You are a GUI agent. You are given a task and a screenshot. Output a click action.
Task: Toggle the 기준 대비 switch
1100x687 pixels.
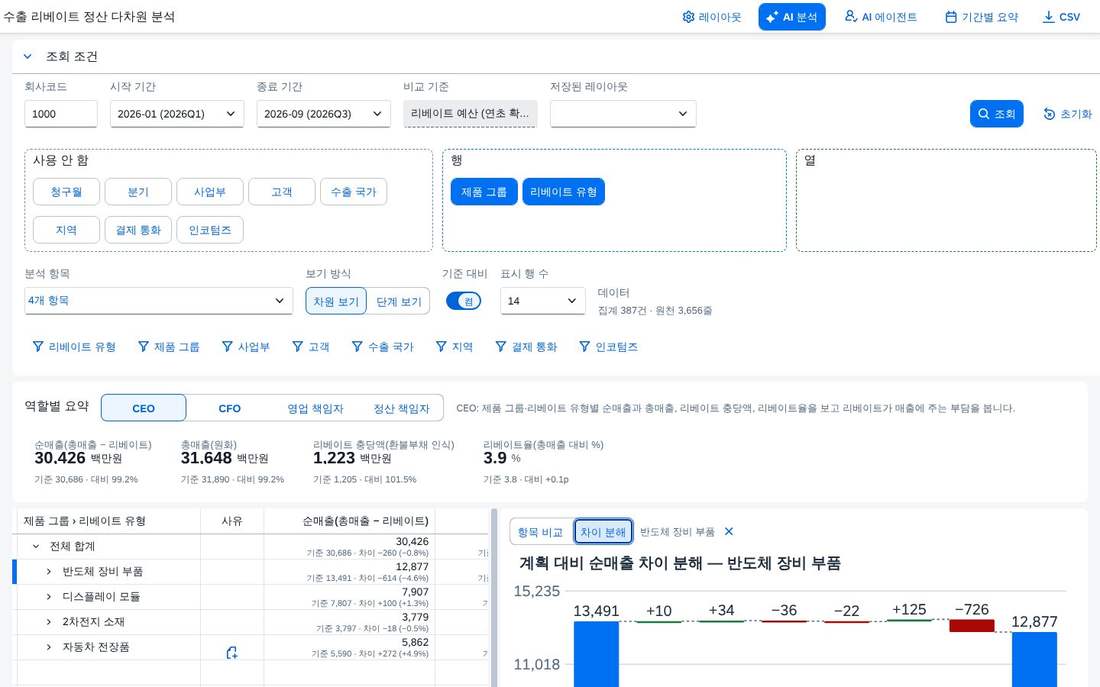464,301
